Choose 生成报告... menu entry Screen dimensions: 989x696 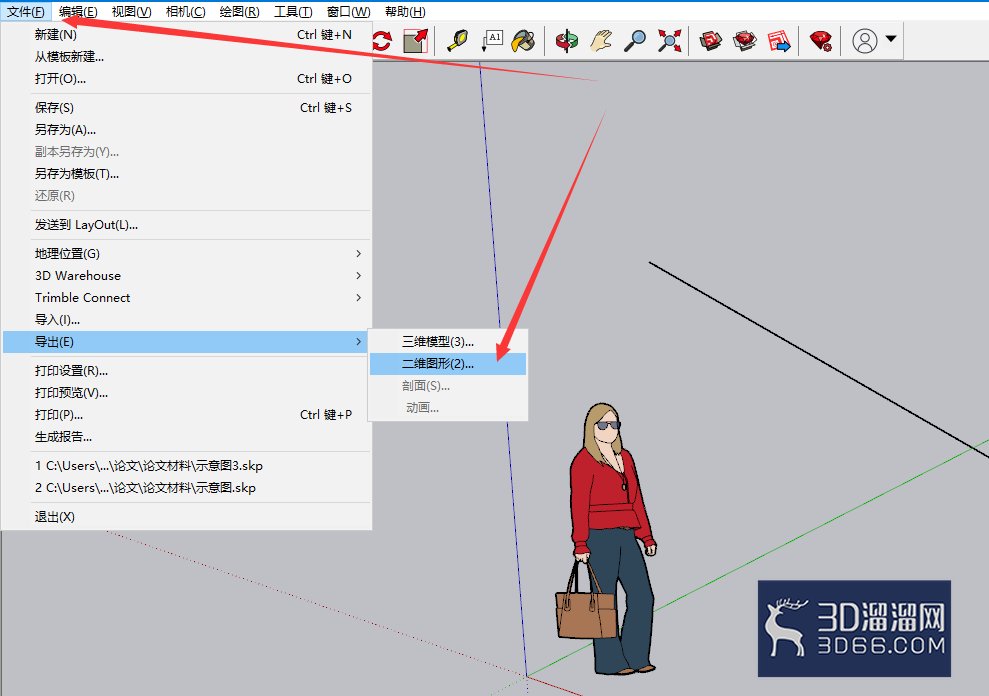[x=187, y=437]
